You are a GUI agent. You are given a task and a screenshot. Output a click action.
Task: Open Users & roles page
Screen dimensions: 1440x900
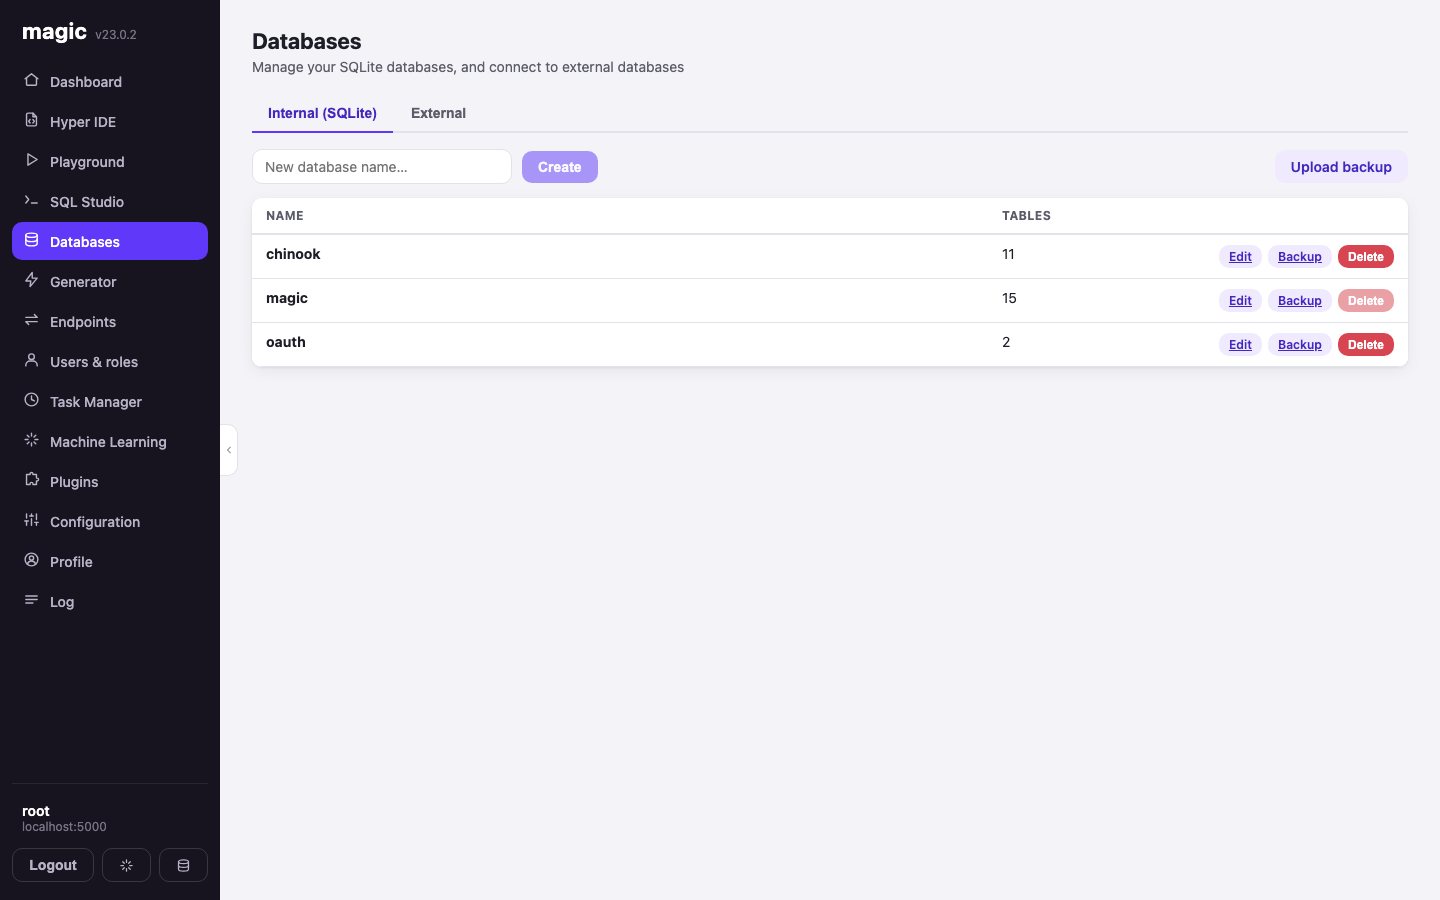110,361
